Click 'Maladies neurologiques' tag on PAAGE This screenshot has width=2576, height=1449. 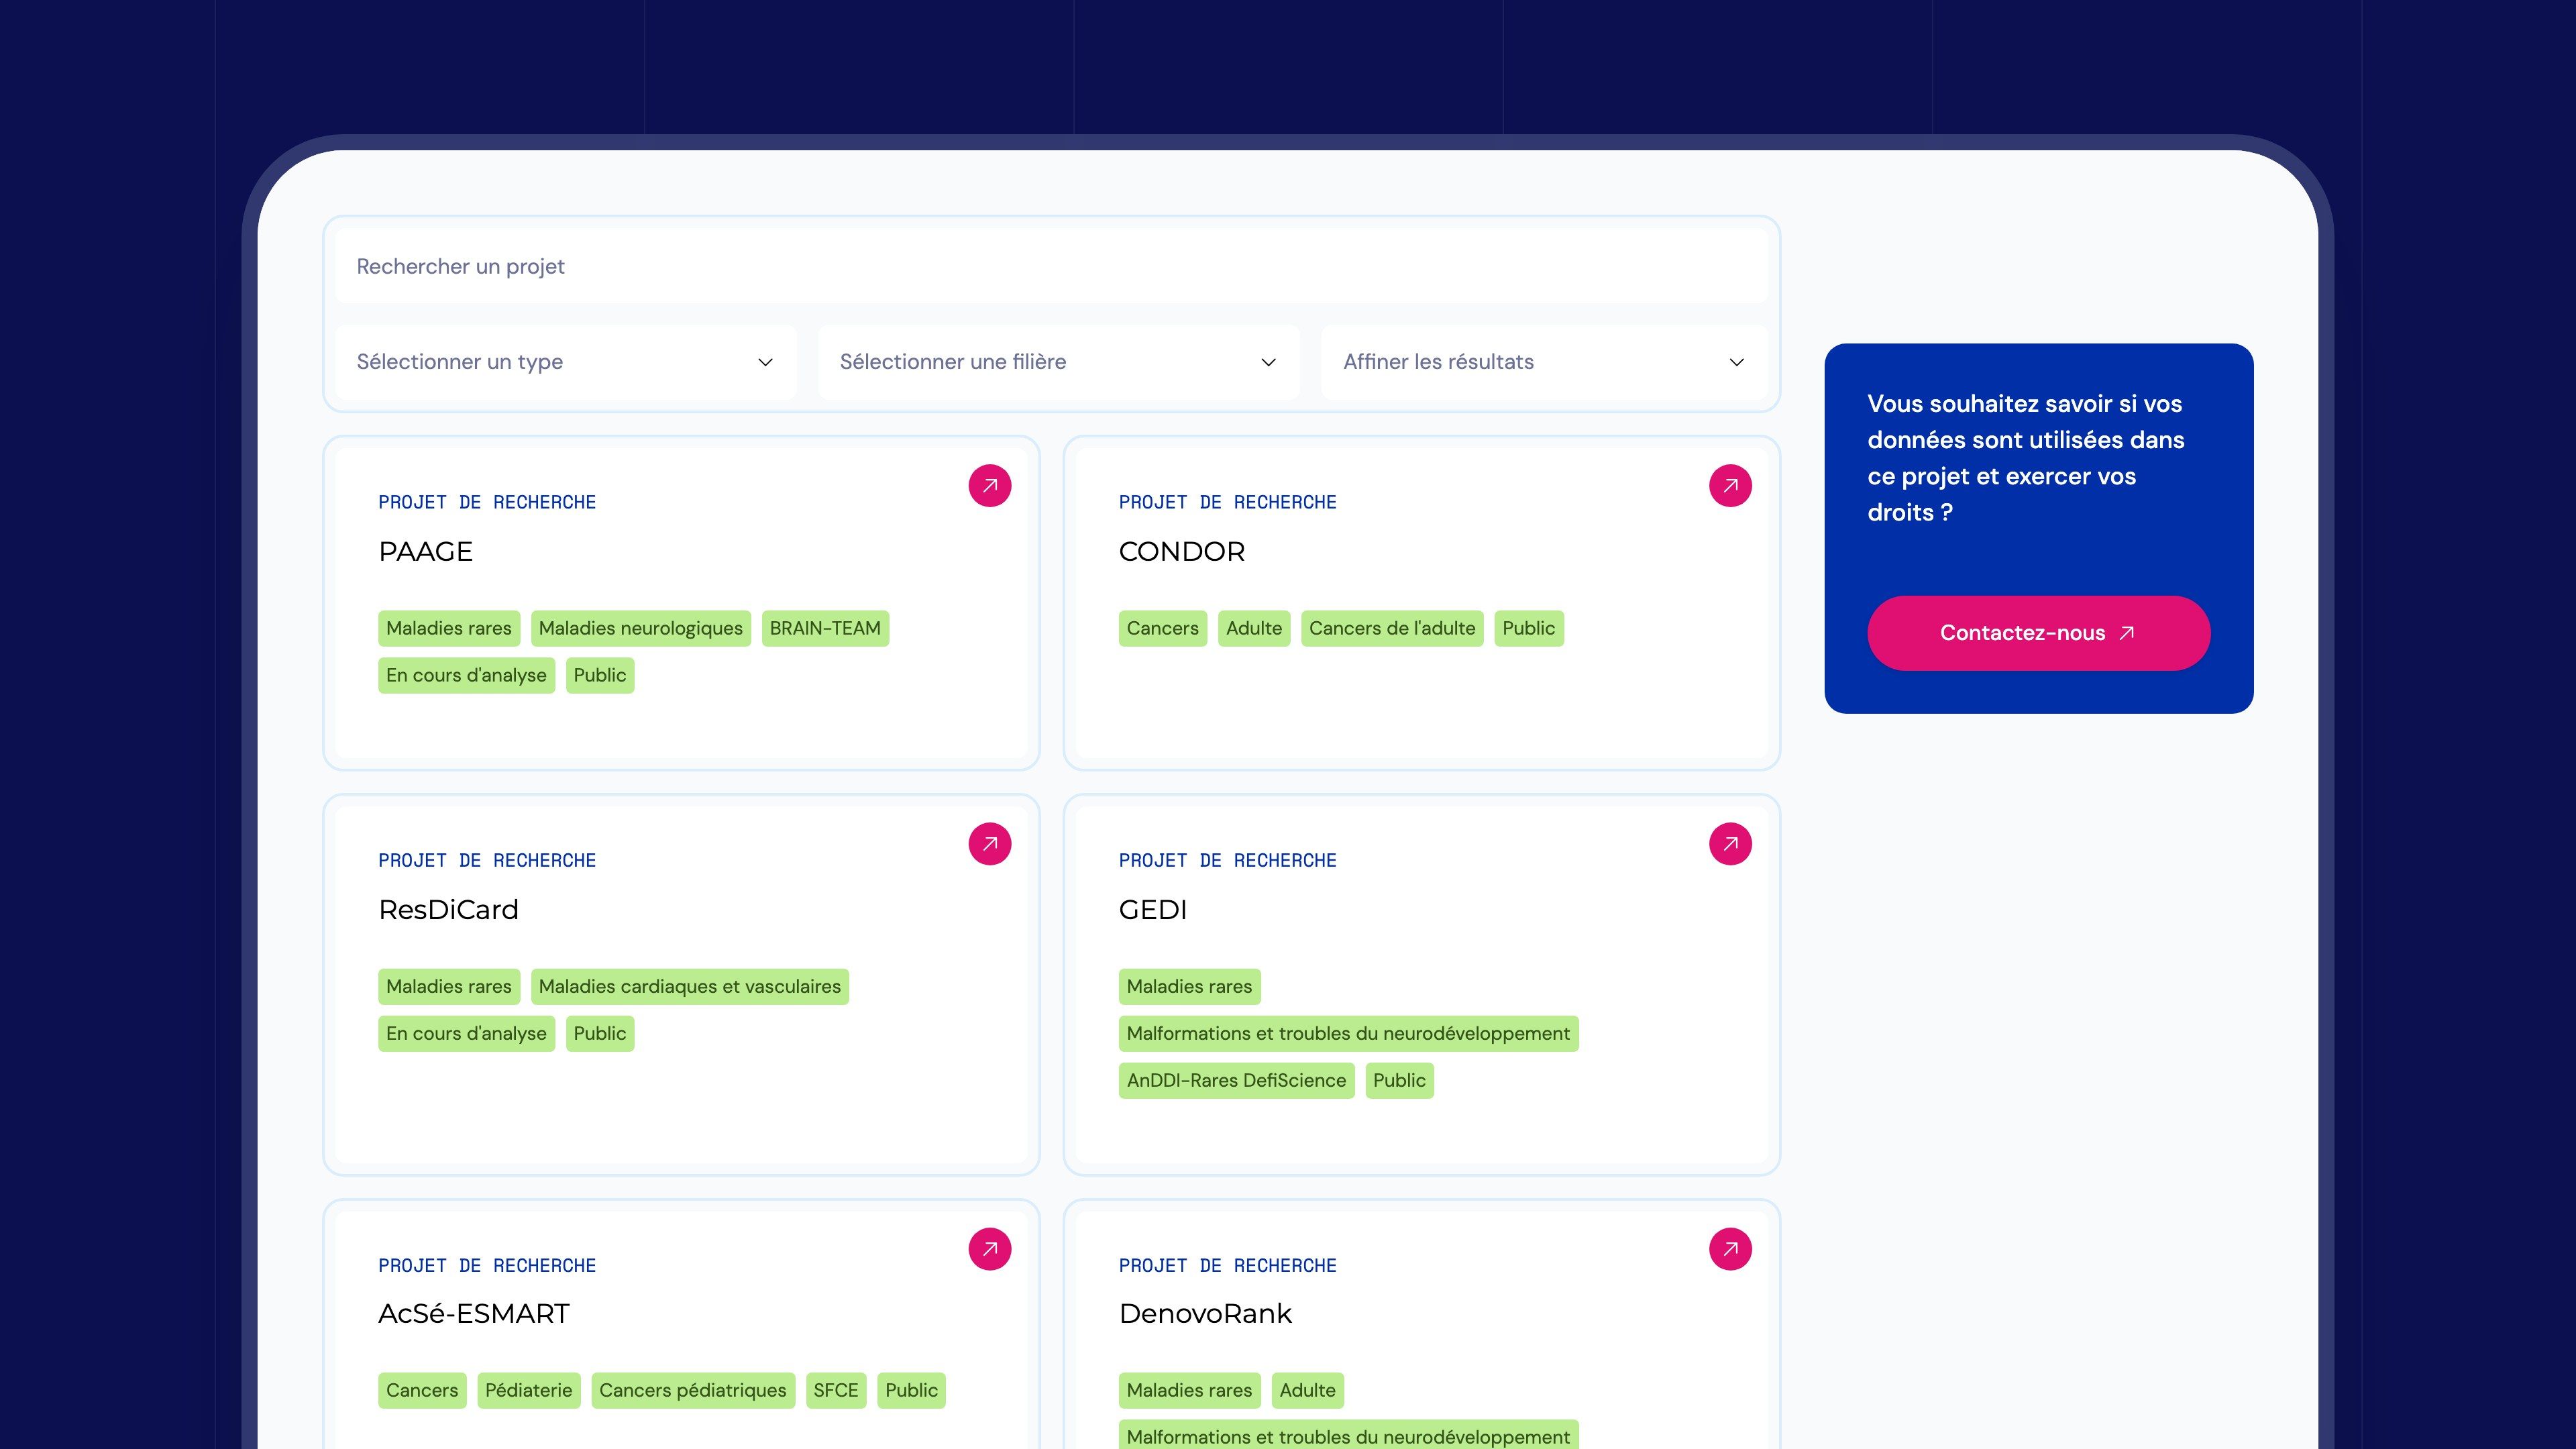640,628
